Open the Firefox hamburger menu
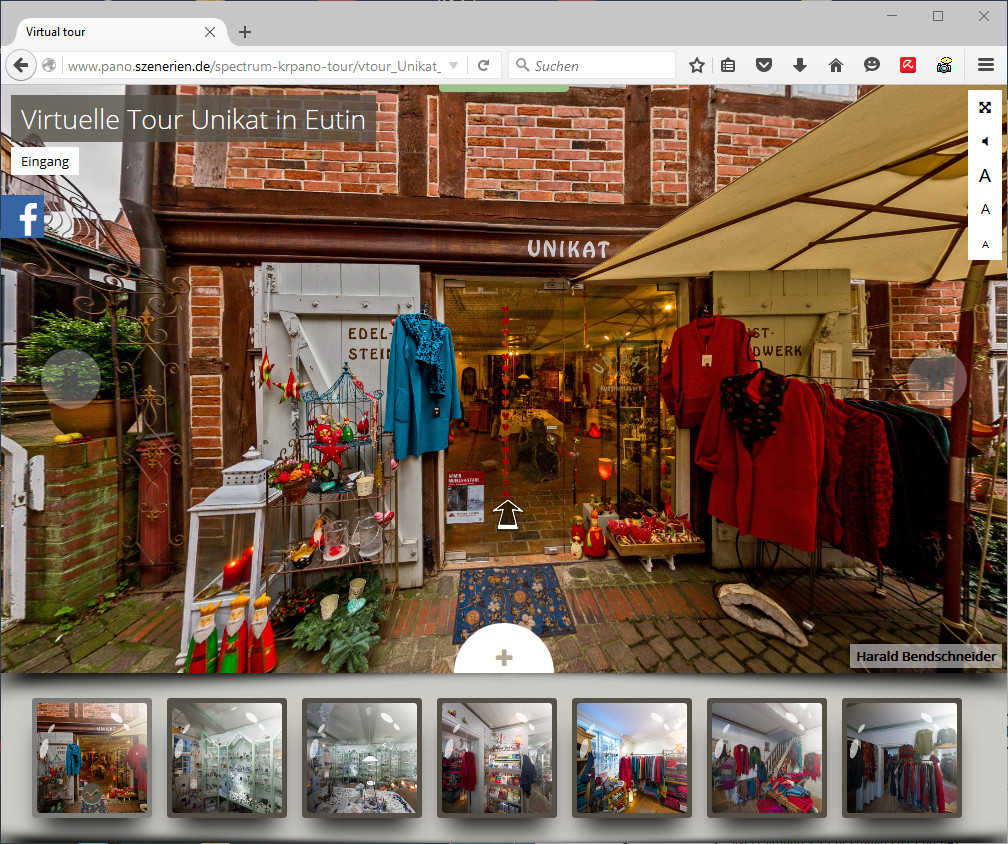 (x=985, y=65)
